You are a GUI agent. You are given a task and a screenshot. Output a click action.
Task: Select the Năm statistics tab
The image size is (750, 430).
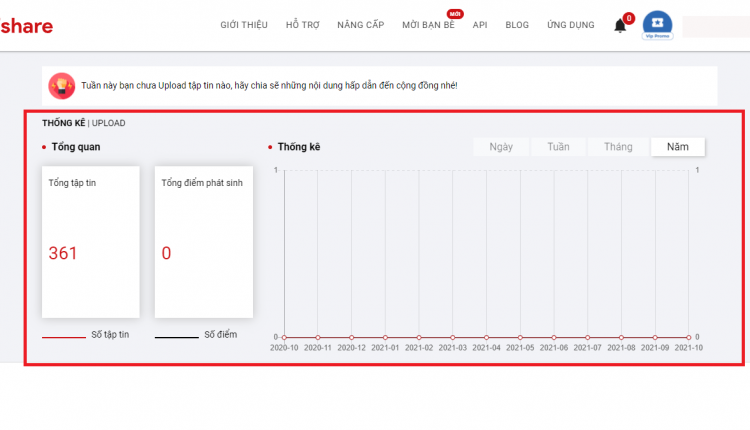[x=678, y=147]
